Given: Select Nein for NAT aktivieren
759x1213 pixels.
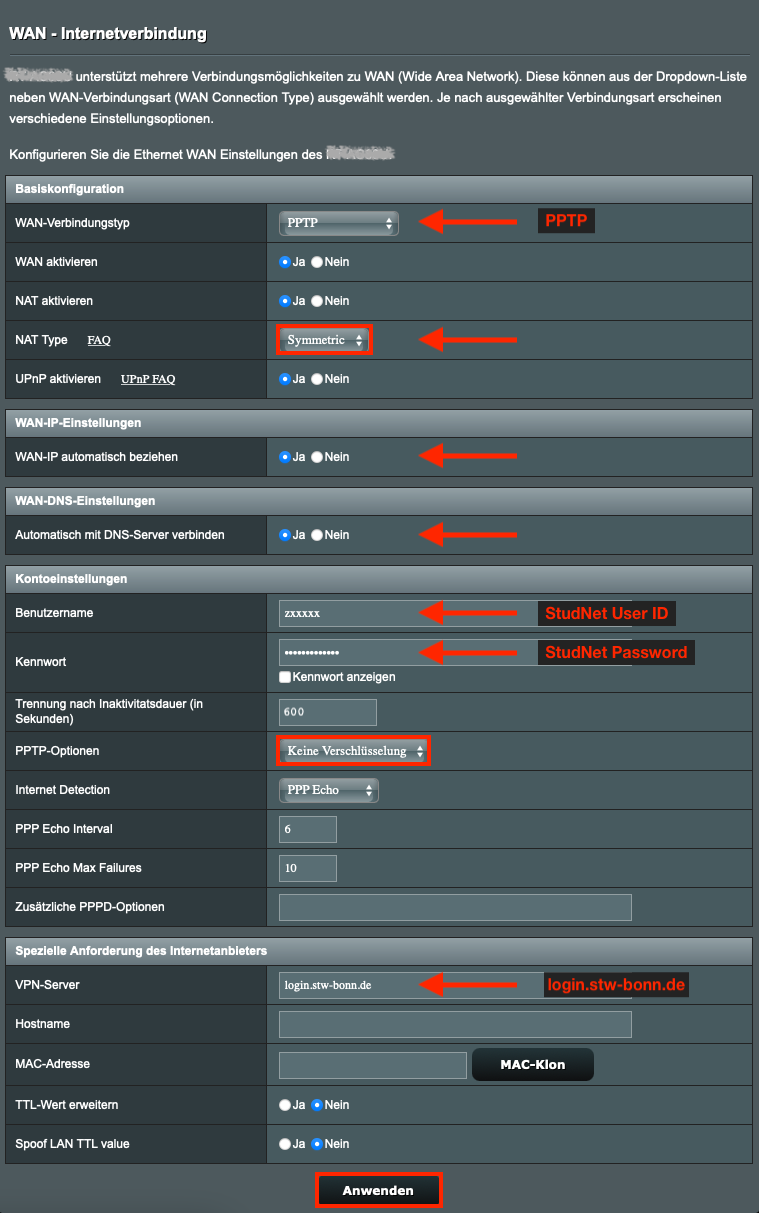Looking at the screenshot, I should tap(318, 301).
